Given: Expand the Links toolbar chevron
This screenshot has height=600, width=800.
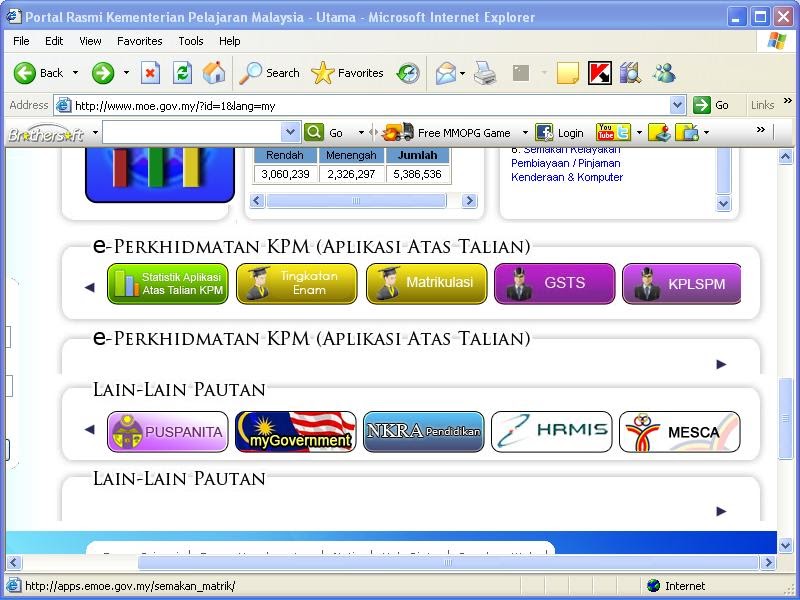Looking at the screenshot, I should pos(788,101).
